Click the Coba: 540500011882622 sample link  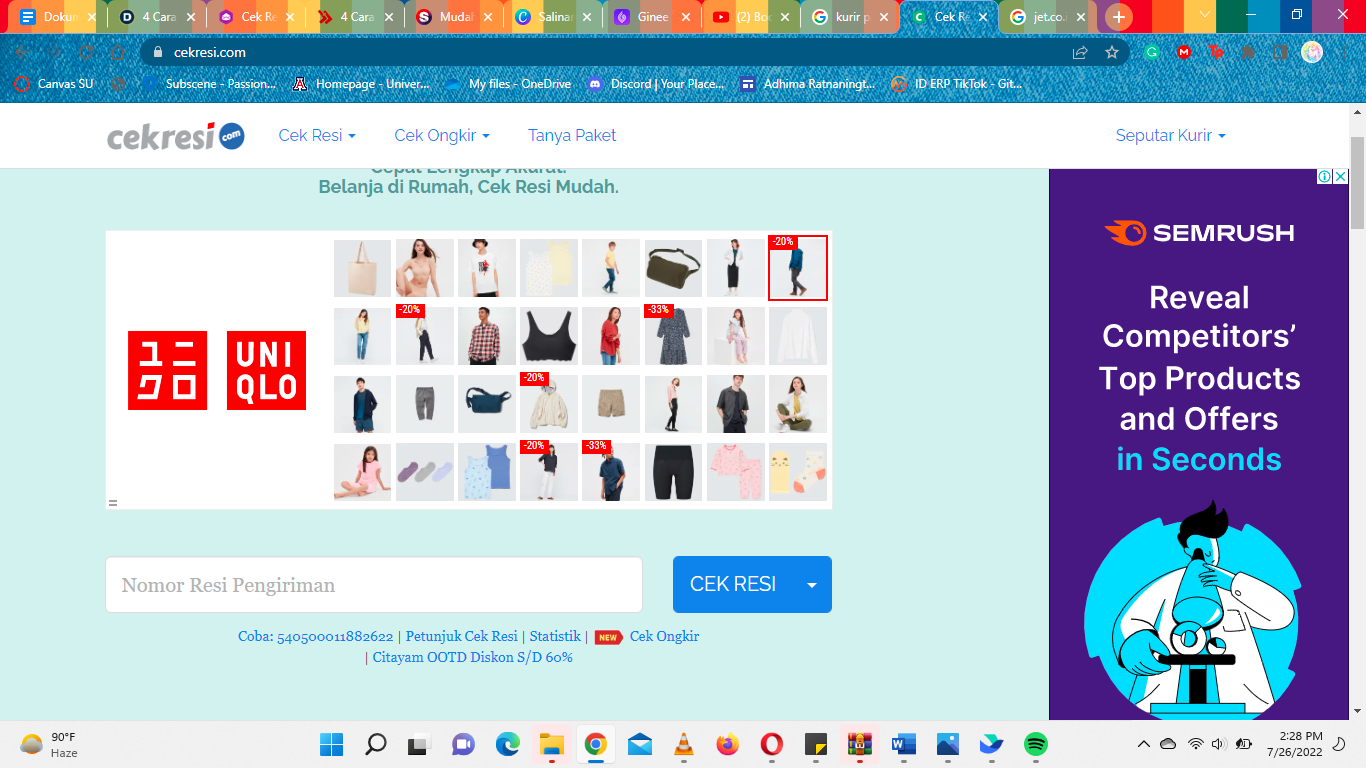tap(315, 636)
